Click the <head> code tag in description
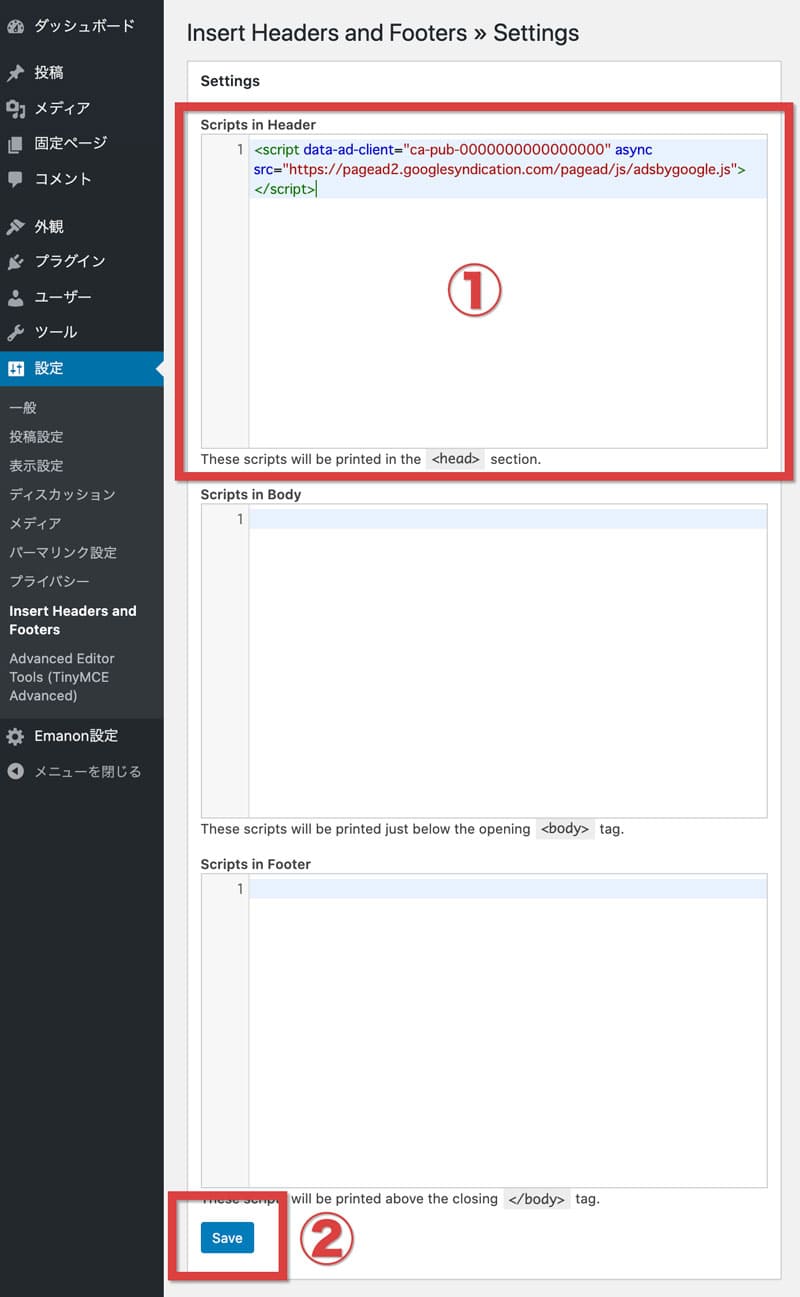 tap(456, 459)
